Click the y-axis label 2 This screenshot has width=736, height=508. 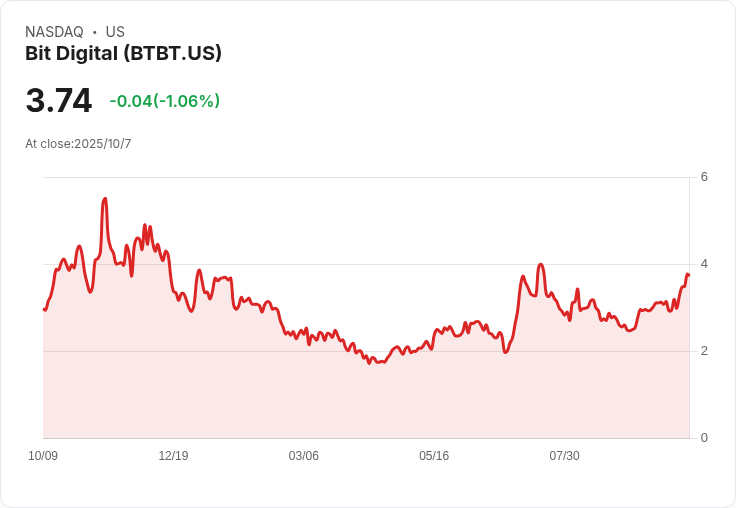click(704, 351)
